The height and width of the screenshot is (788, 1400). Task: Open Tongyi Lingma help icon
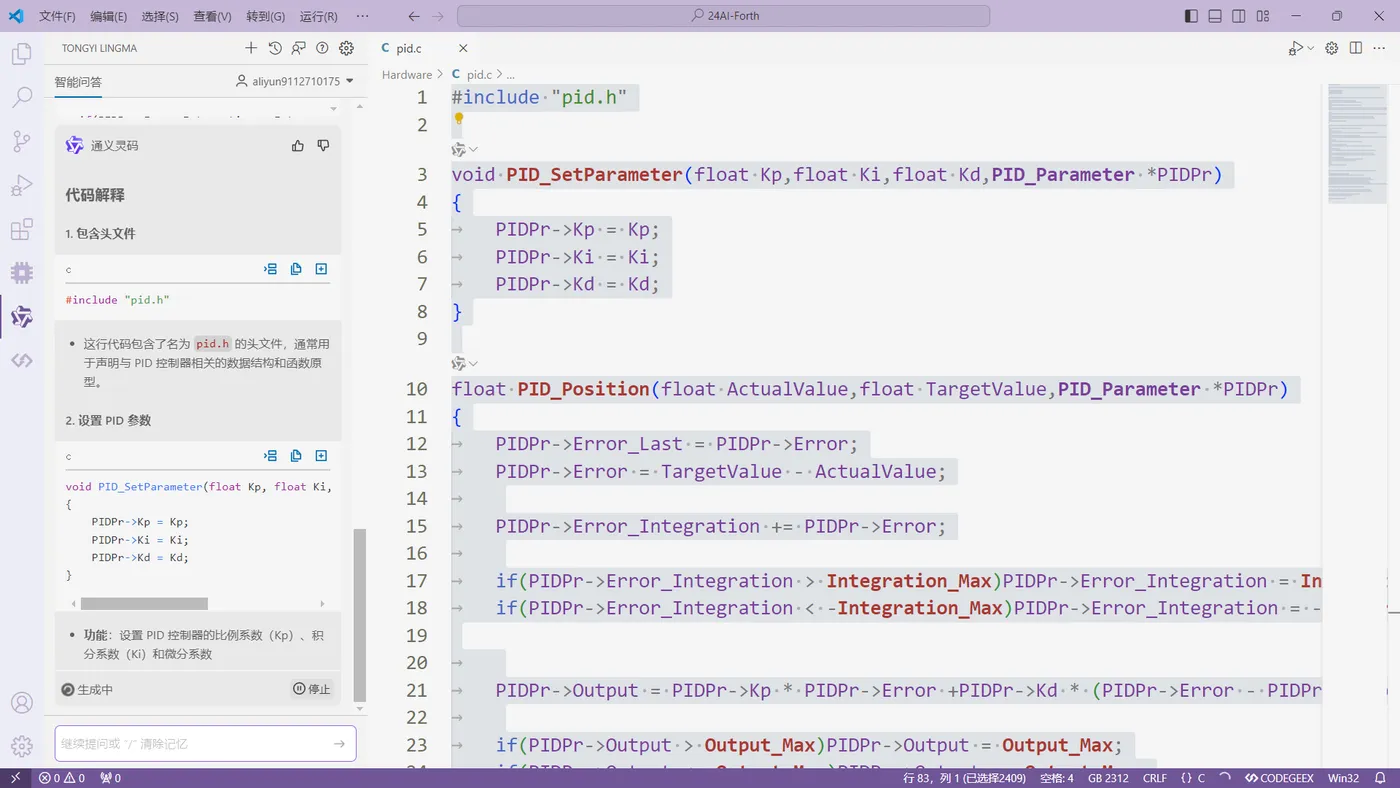[322, 48]
